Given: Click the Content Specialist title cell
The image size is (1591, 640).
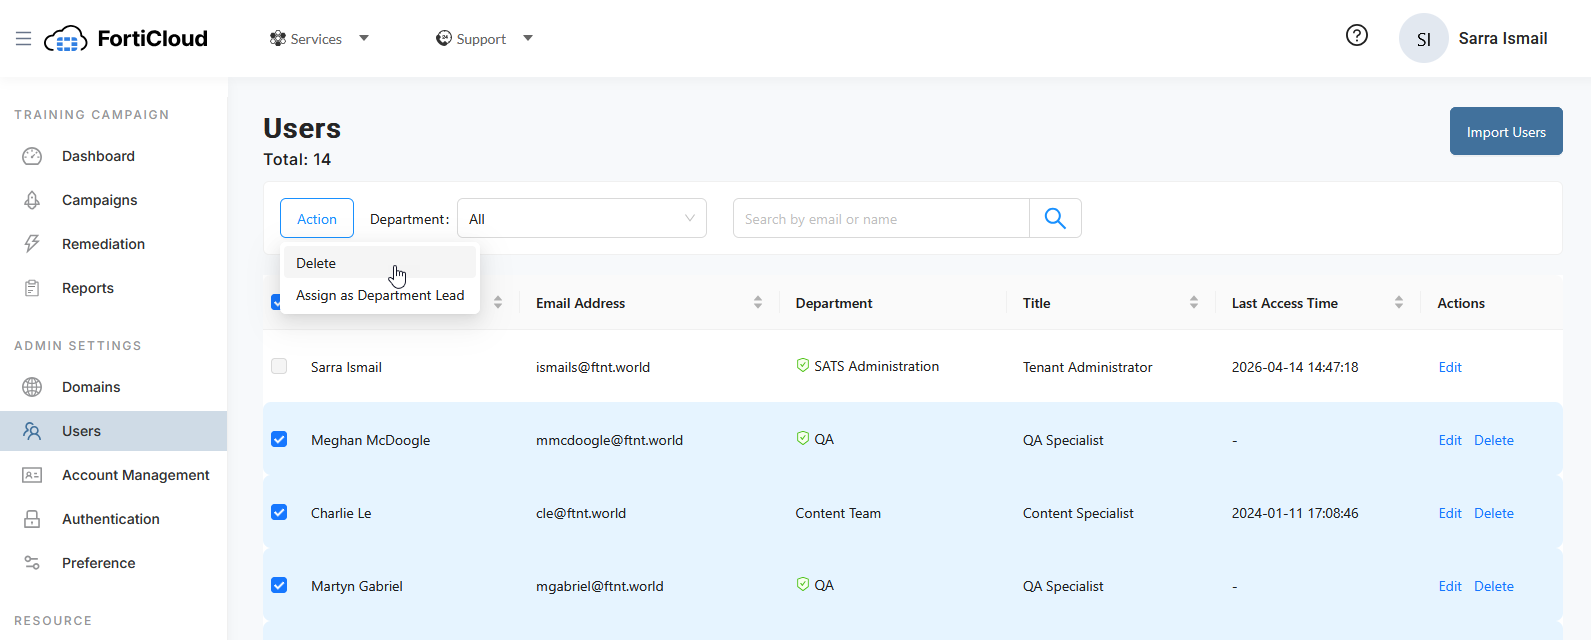Looking at the screenshot, I should point(1078,513).
